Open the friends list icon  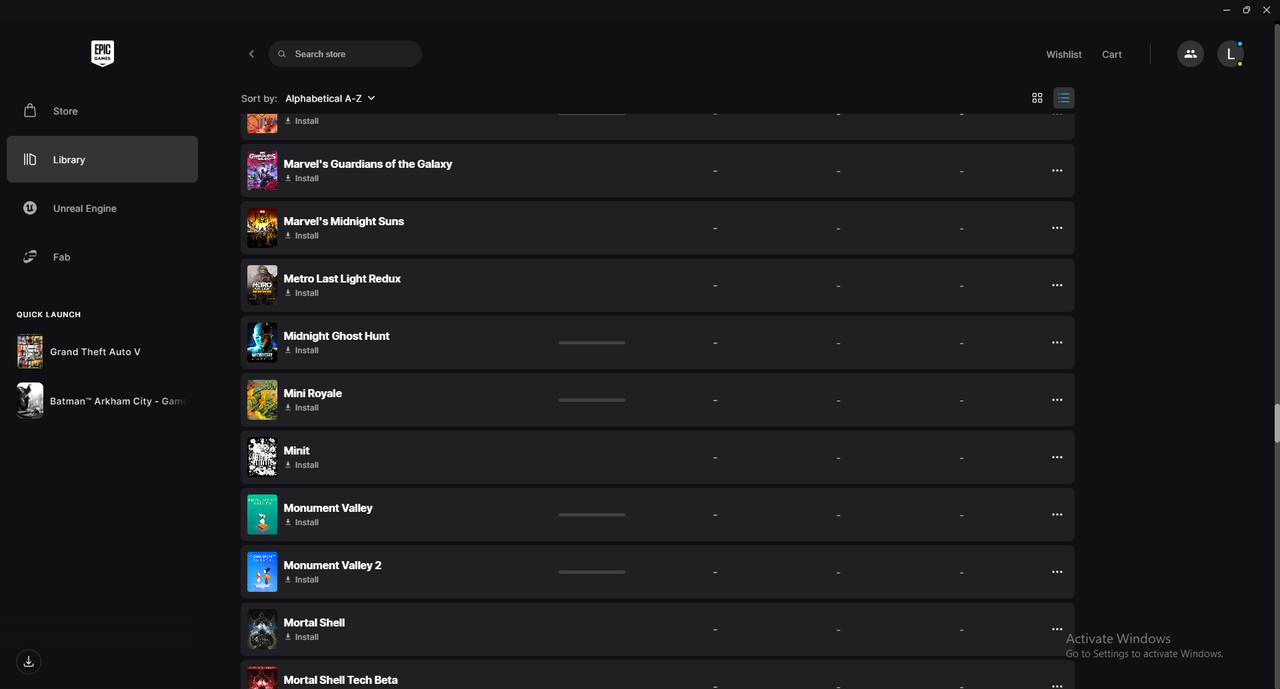click(1190, 54)
